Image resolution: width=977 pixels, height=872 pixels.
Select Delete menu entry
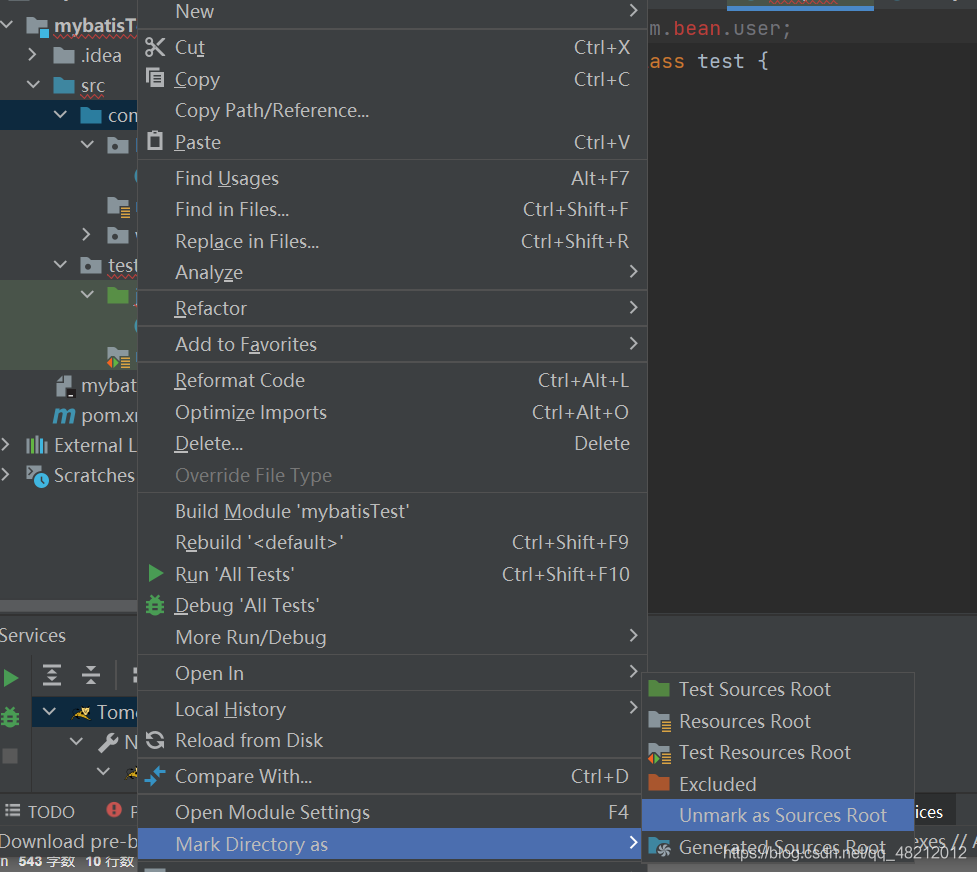(x=392, y=444)
